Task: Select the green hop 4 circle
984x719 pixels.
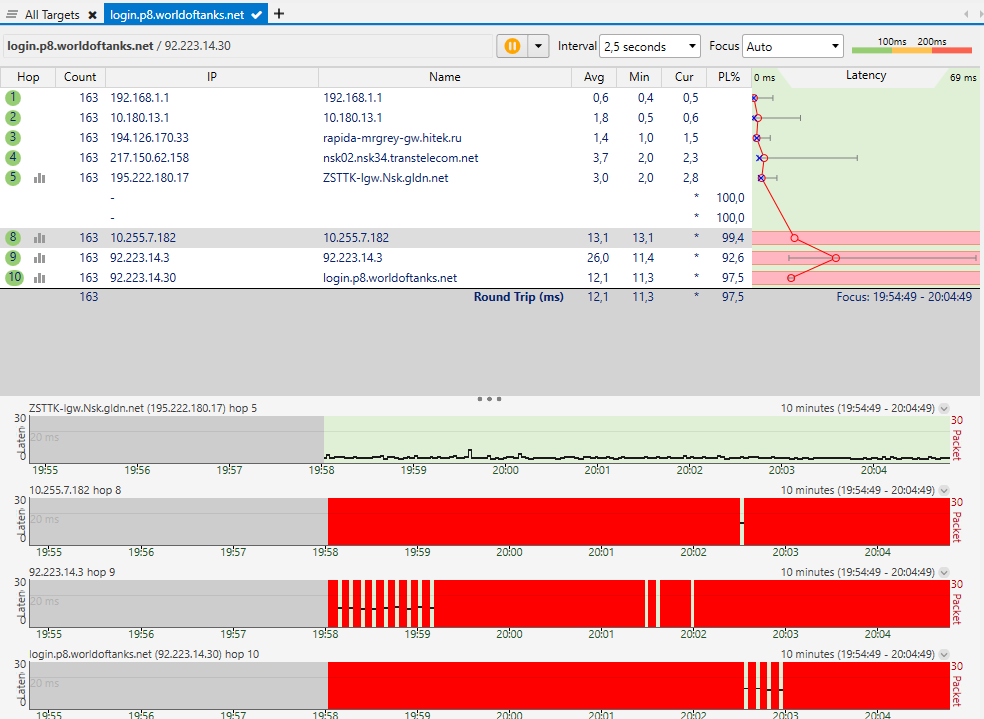Action: click(x=13, y=158)
